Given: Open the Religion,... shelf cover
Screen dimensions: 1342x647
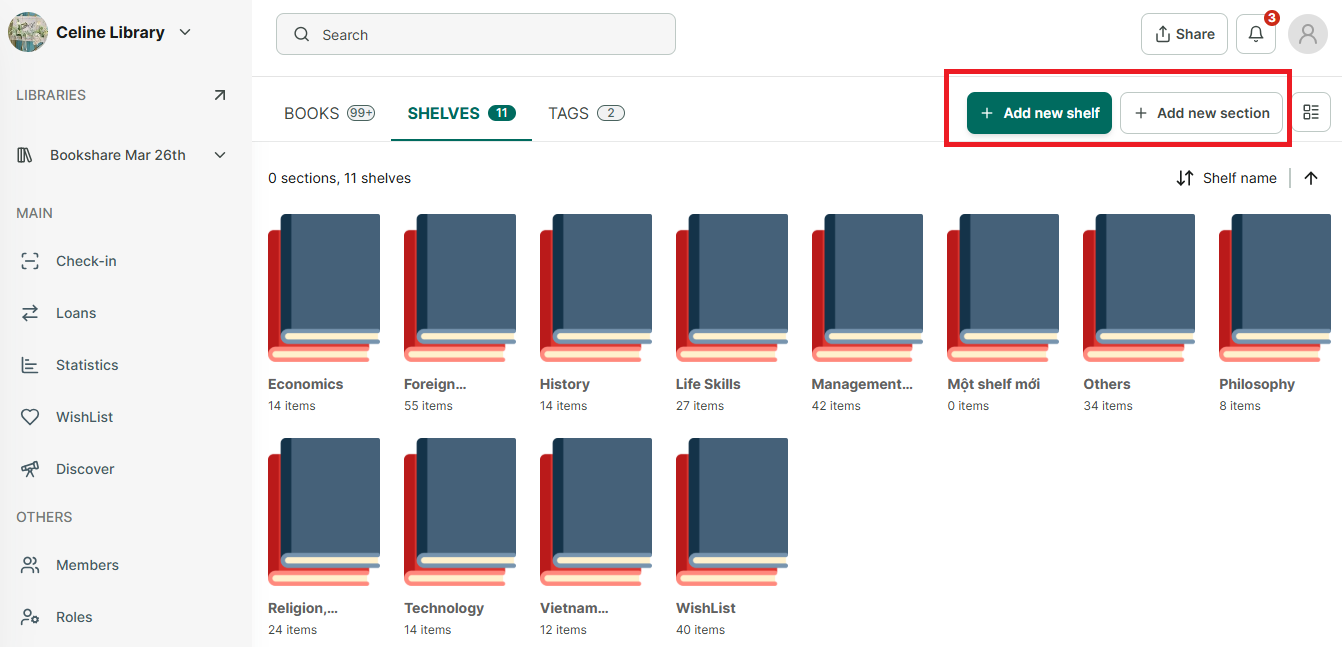Looking at the screenshot, I should 324,512.
